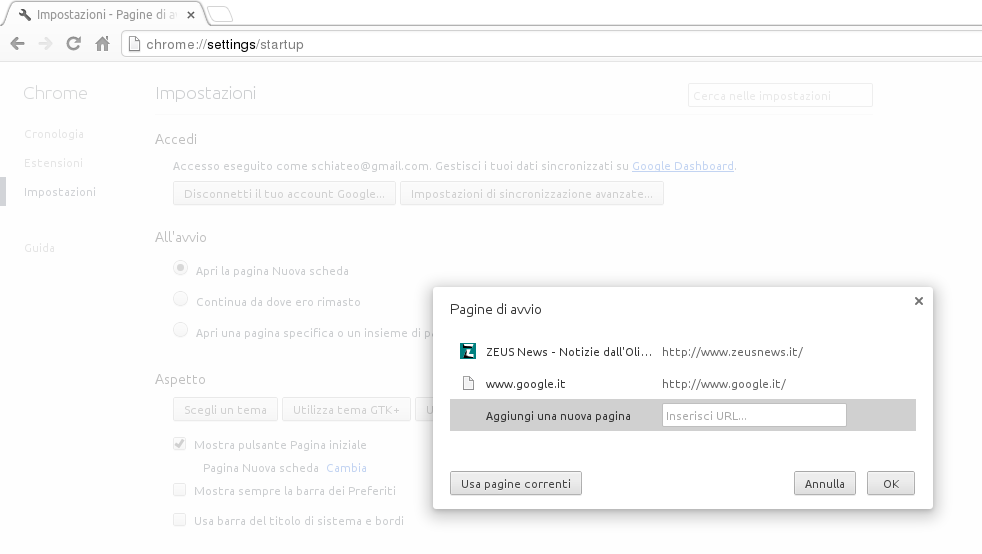Click the forward navigation arrow
The width and height of the screenshot is (982, 554).
(45, 44)
